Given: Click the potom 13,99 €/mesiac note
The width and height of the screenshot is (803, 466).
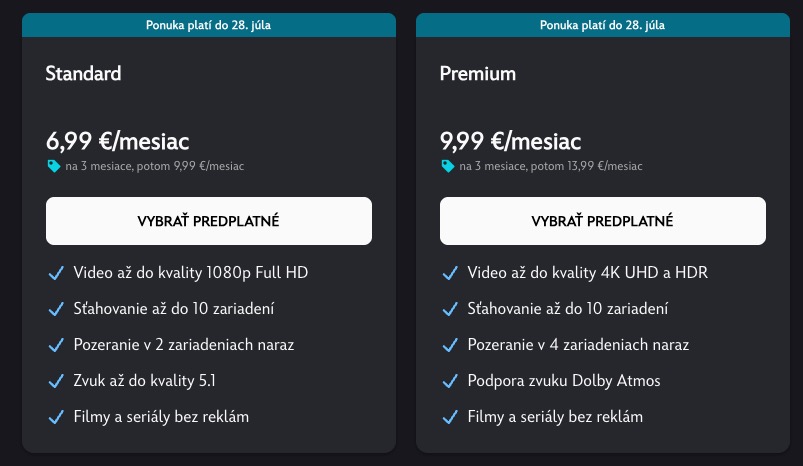Looking at the screenshot, I should [586, 166].
